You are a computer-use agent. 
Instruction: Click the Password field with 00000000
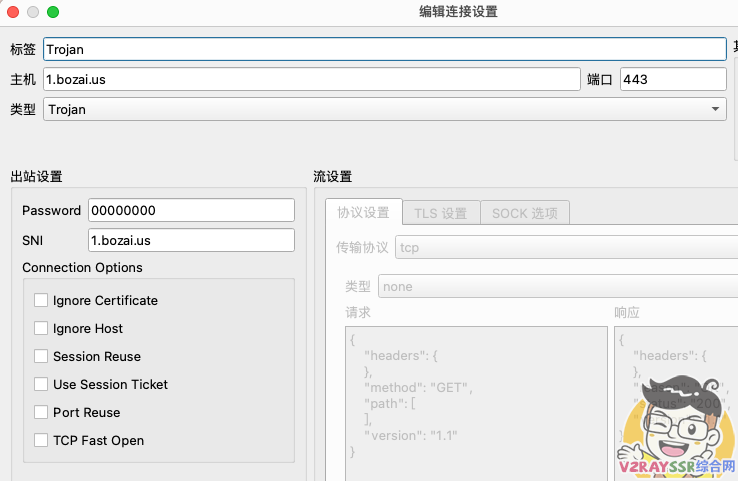[191, 210]
